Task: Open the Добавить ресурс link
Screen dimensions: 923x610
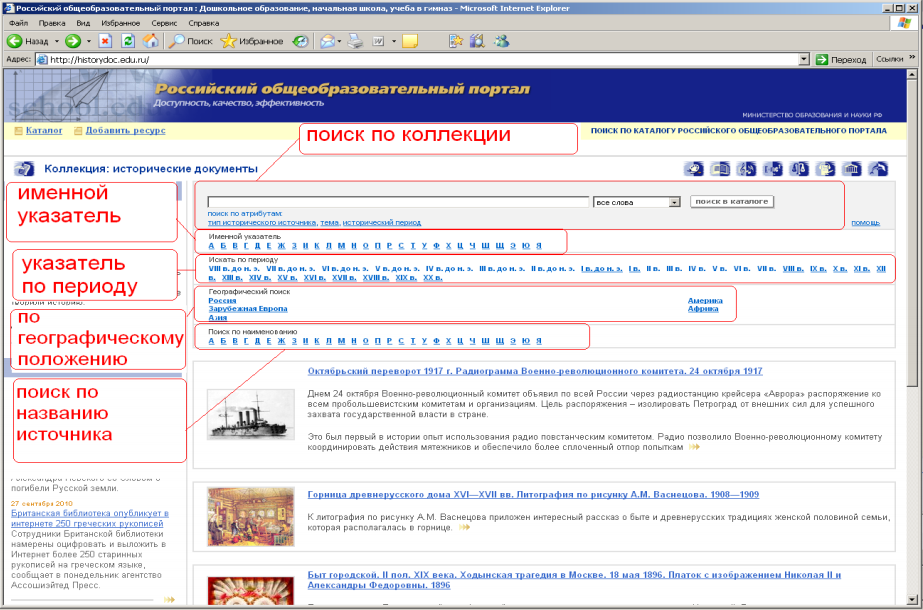Action: [125, 131]
